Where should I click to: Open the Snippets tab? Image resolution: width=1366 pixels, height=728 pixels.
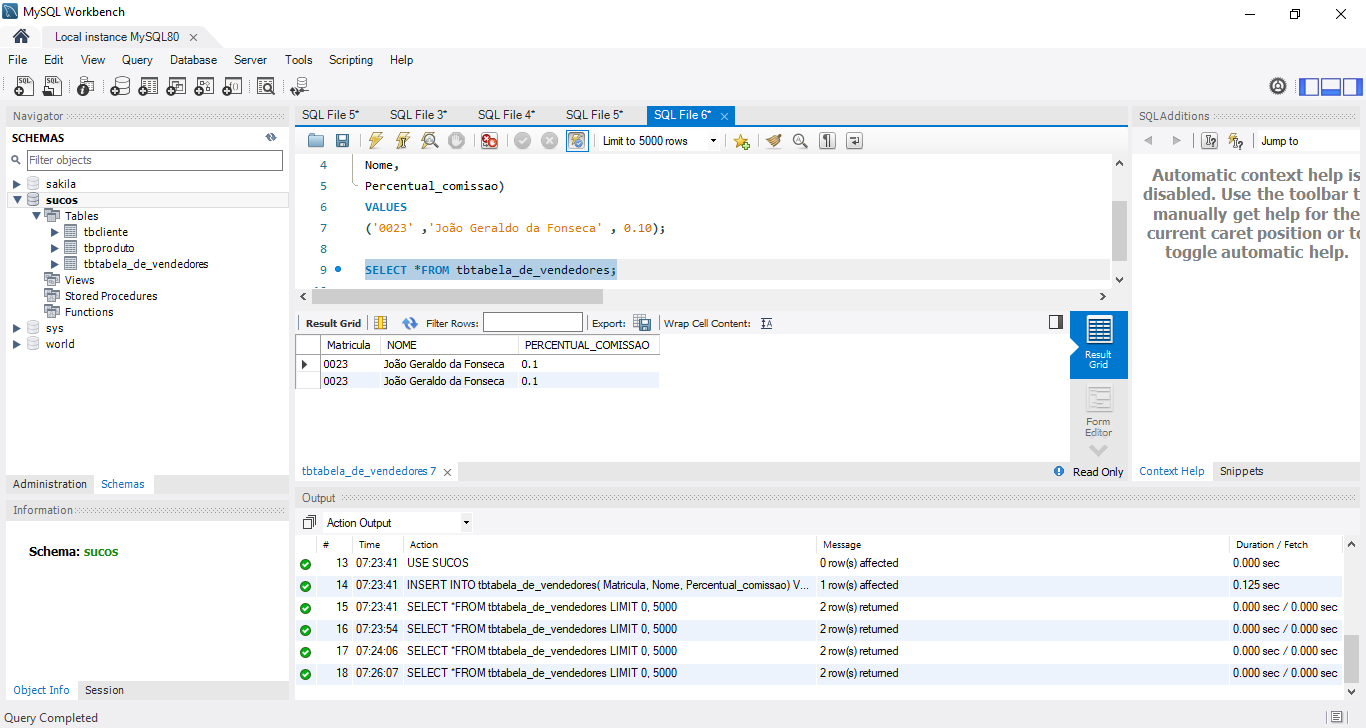(1241, 471)
